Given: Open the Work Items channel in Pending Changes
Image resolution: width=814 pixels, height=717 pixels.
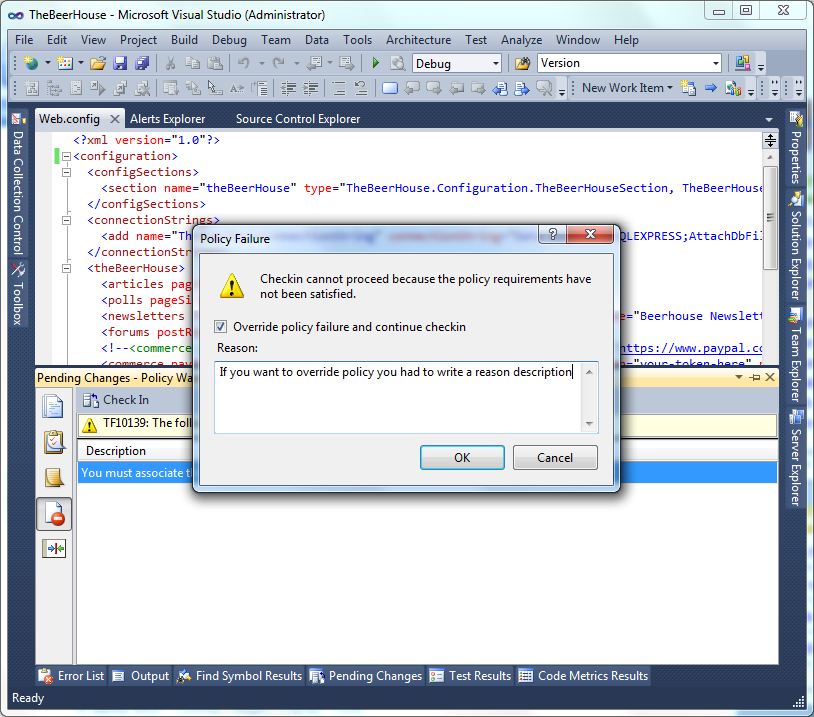Looking at the screenshot, I should (x=53, y=442).
